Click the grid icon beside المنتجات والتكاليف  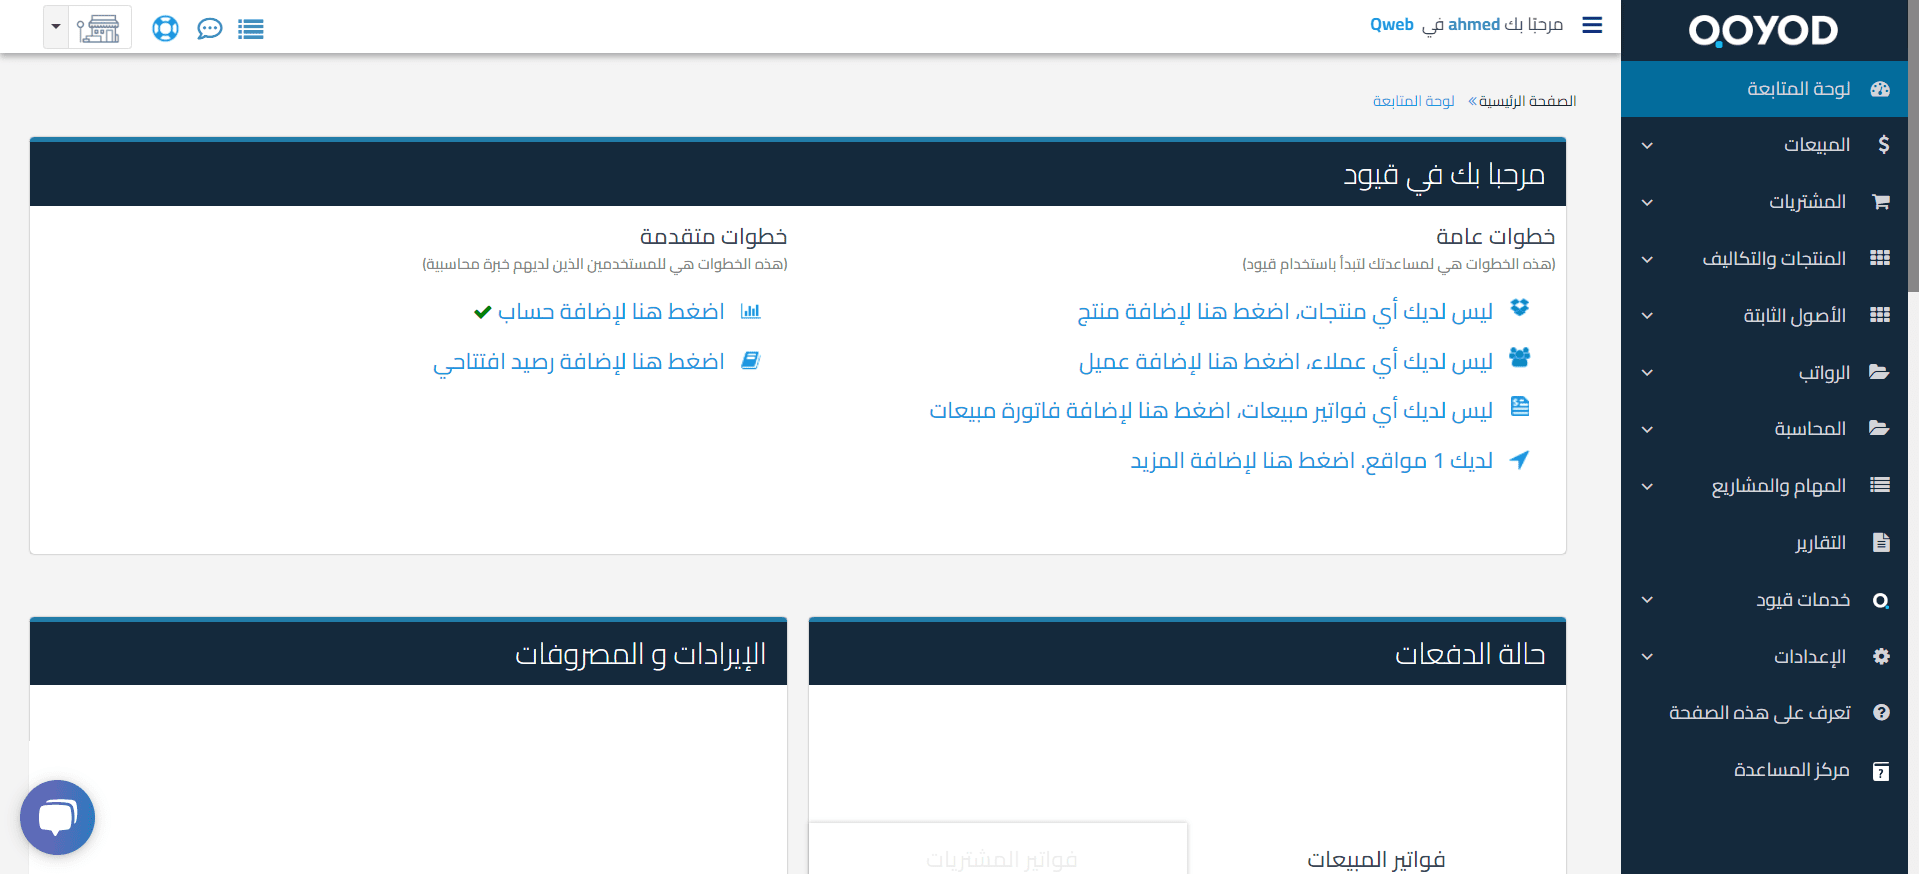coord(1880,258)
